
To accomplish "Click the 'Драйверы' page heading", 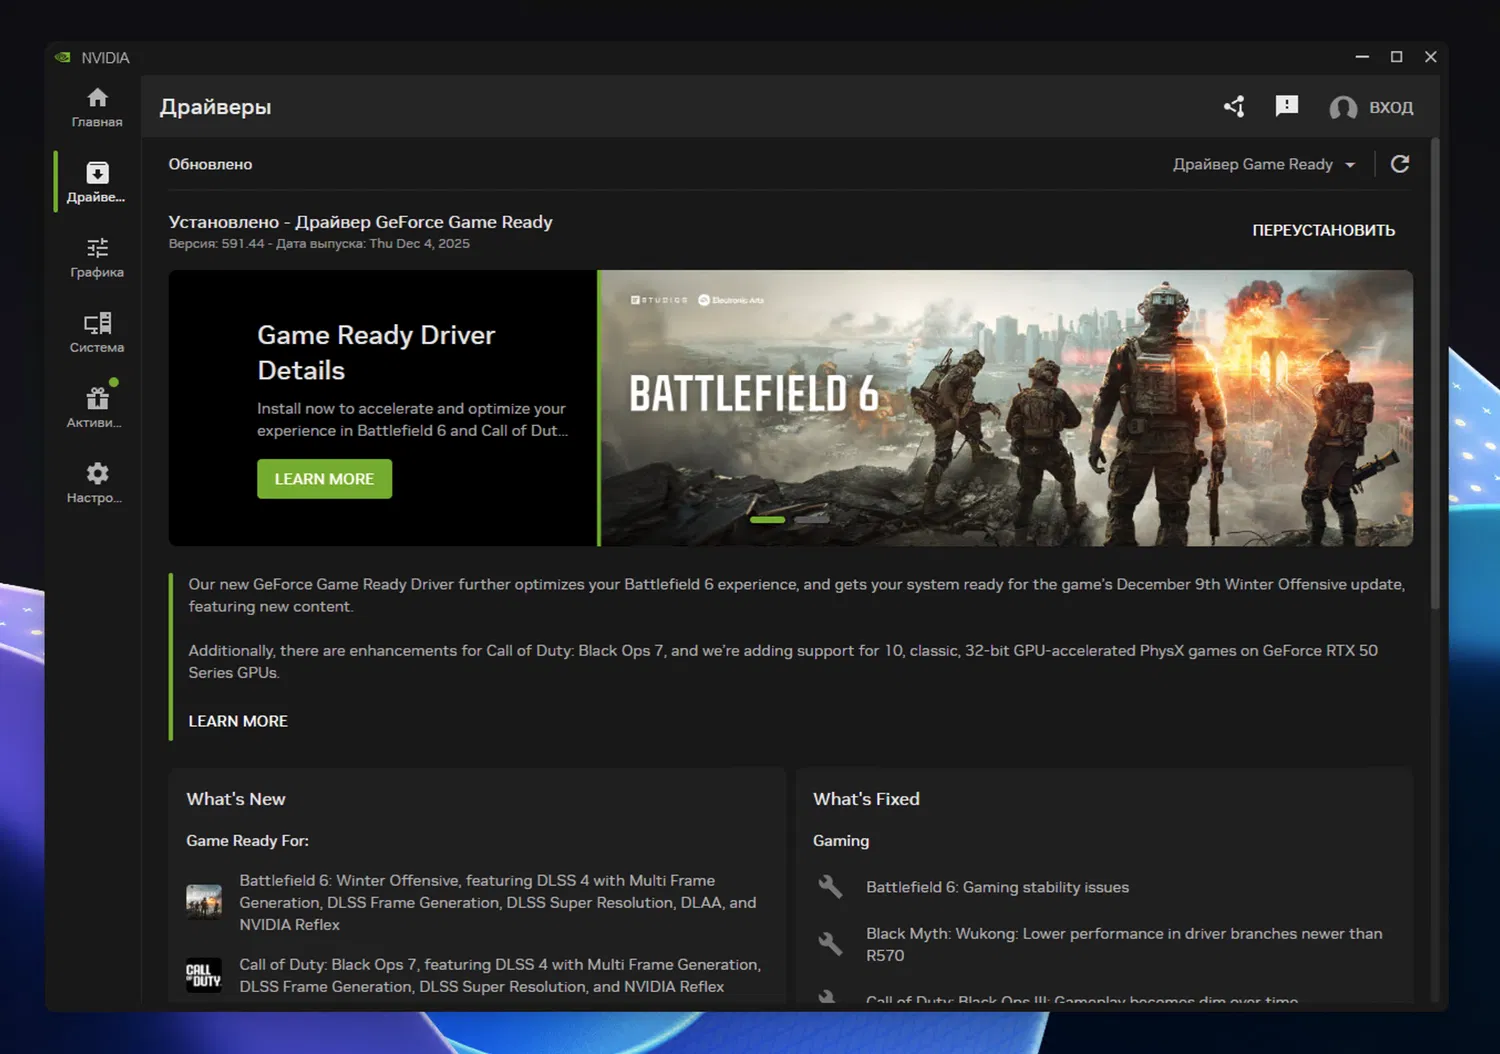I will point(215,107).
